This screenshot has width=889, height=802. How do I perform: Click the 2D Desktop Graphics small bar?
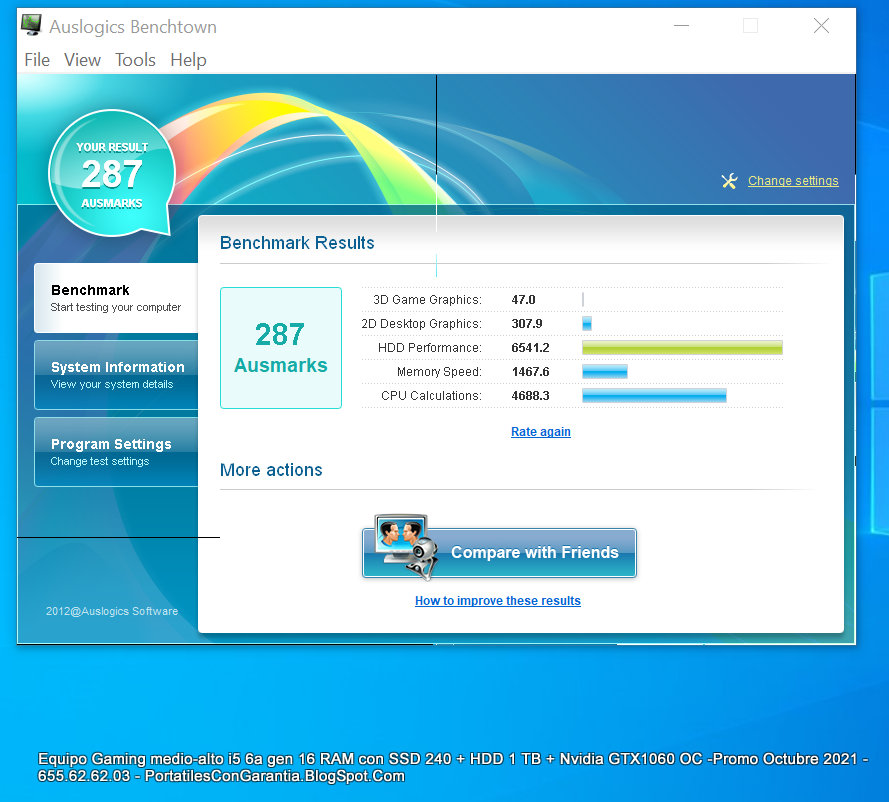587,324
